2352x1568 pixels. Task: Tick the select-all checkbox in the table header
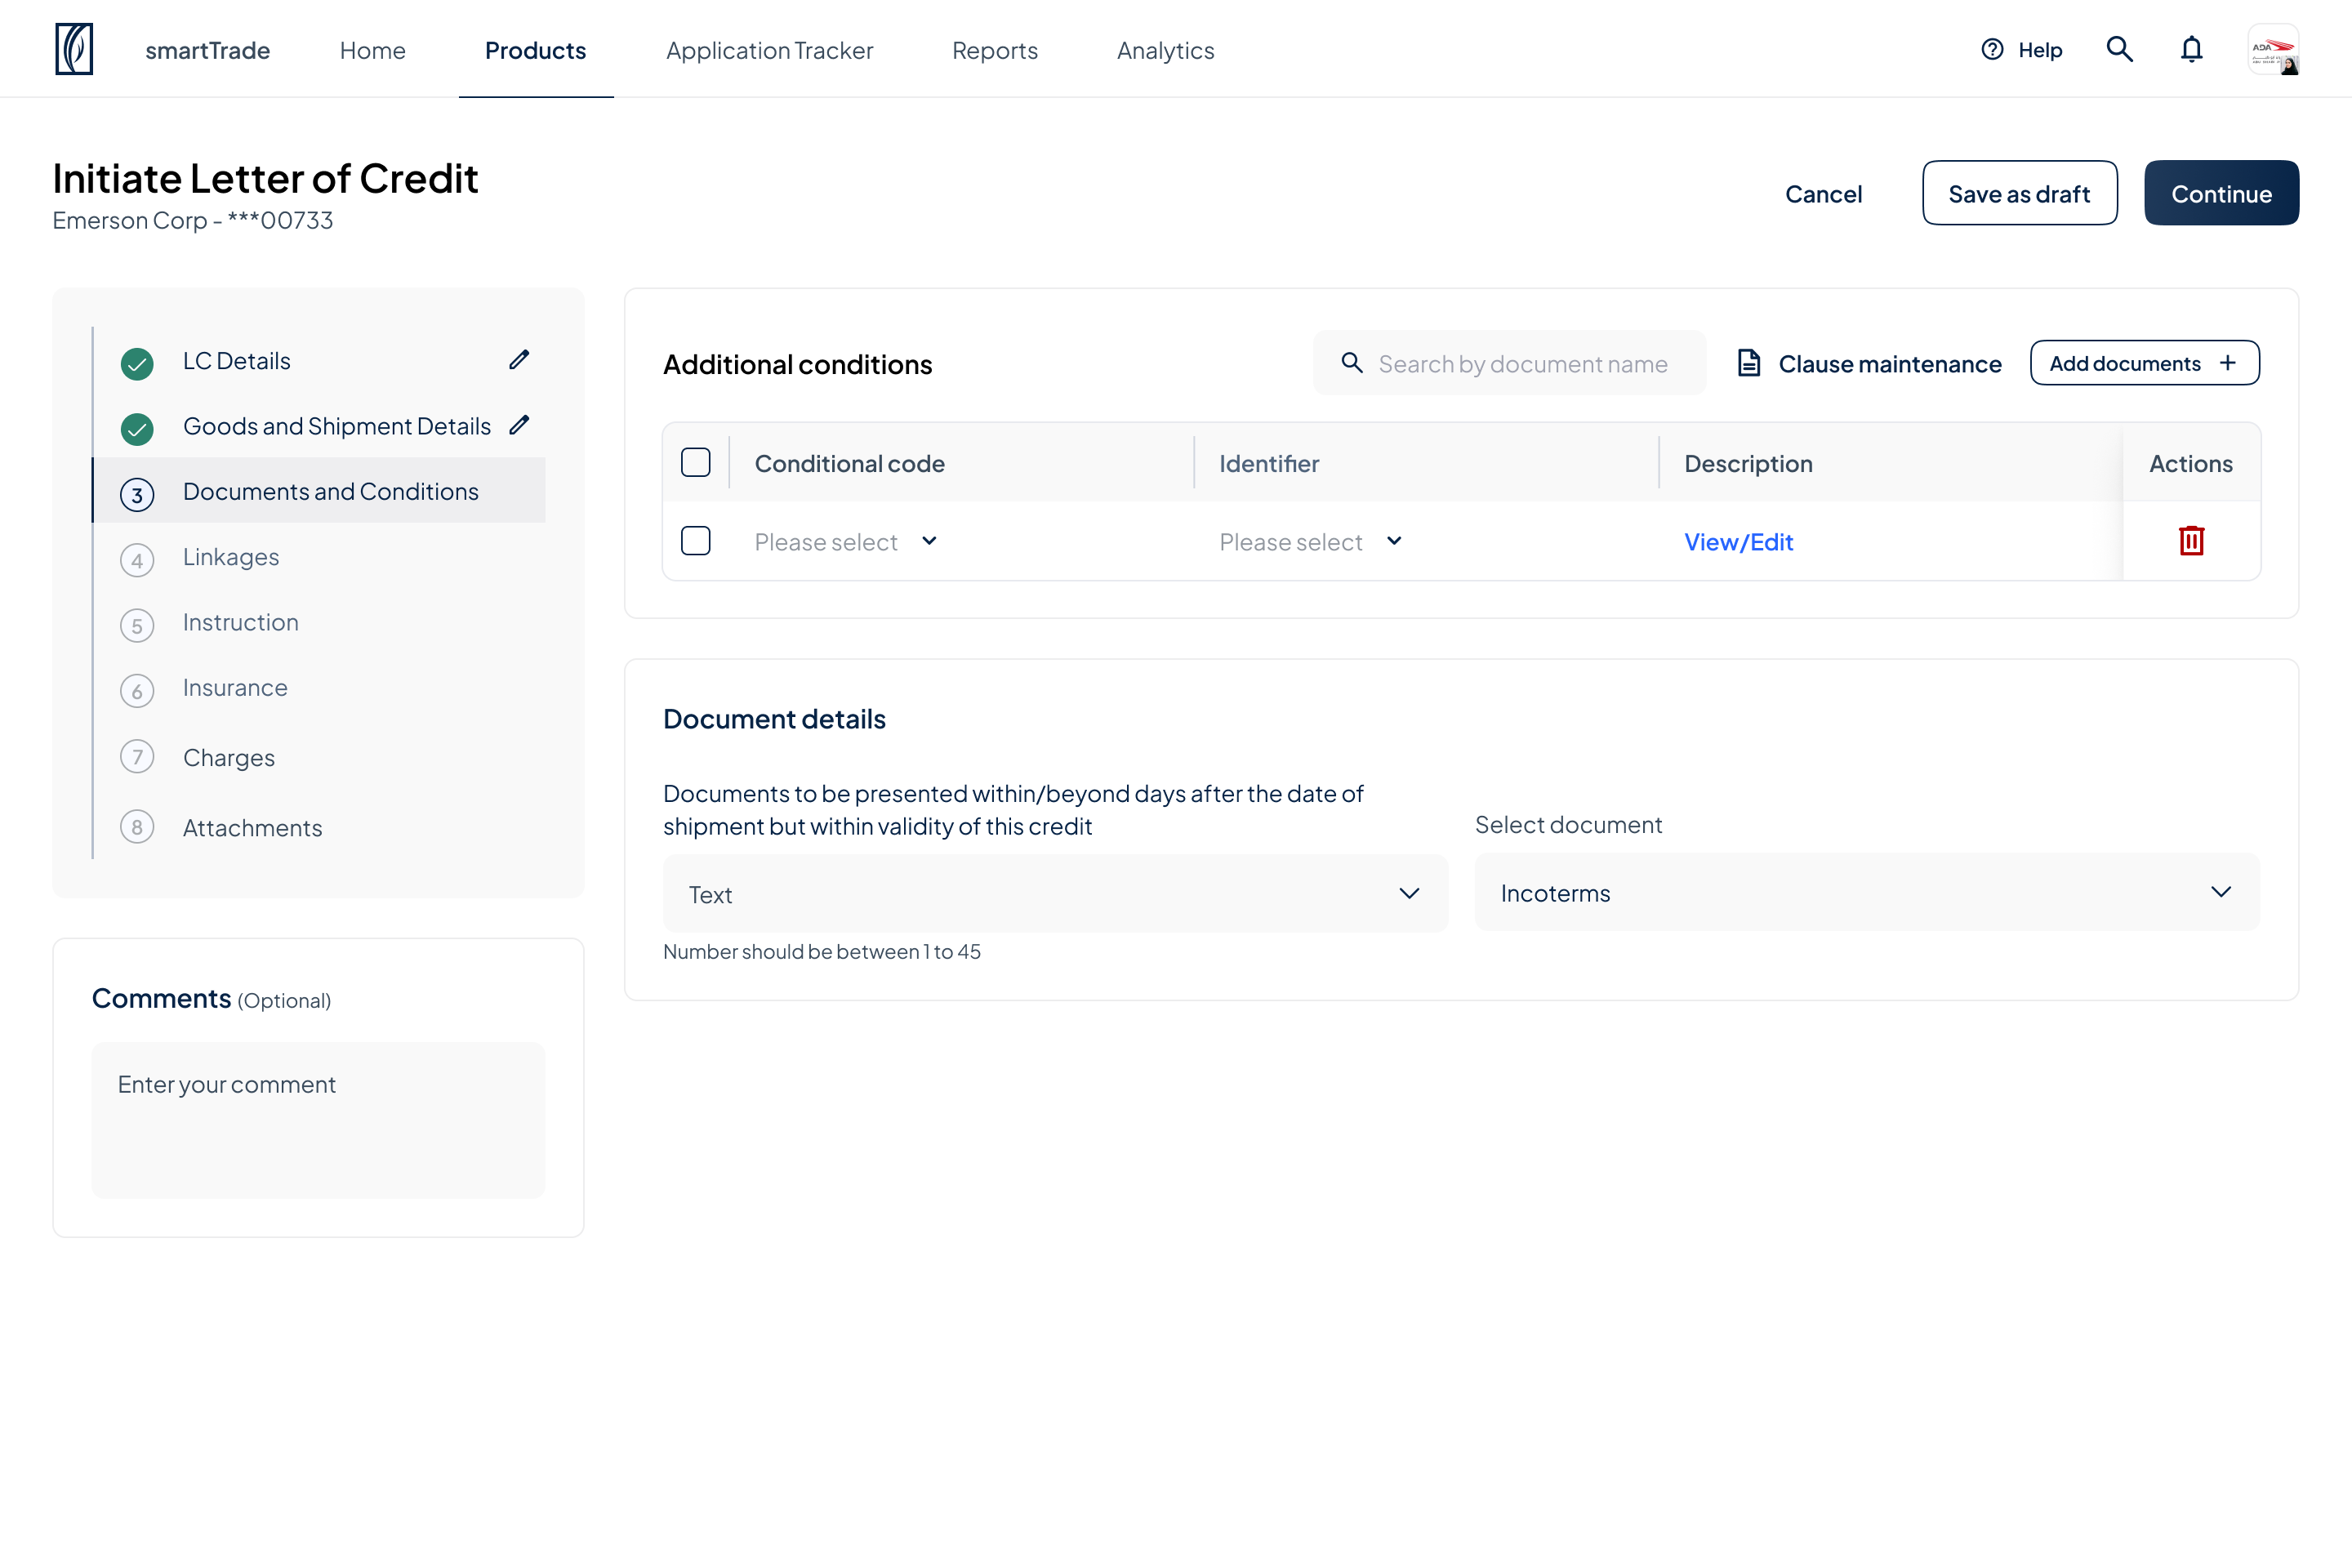tap(696, 462)
